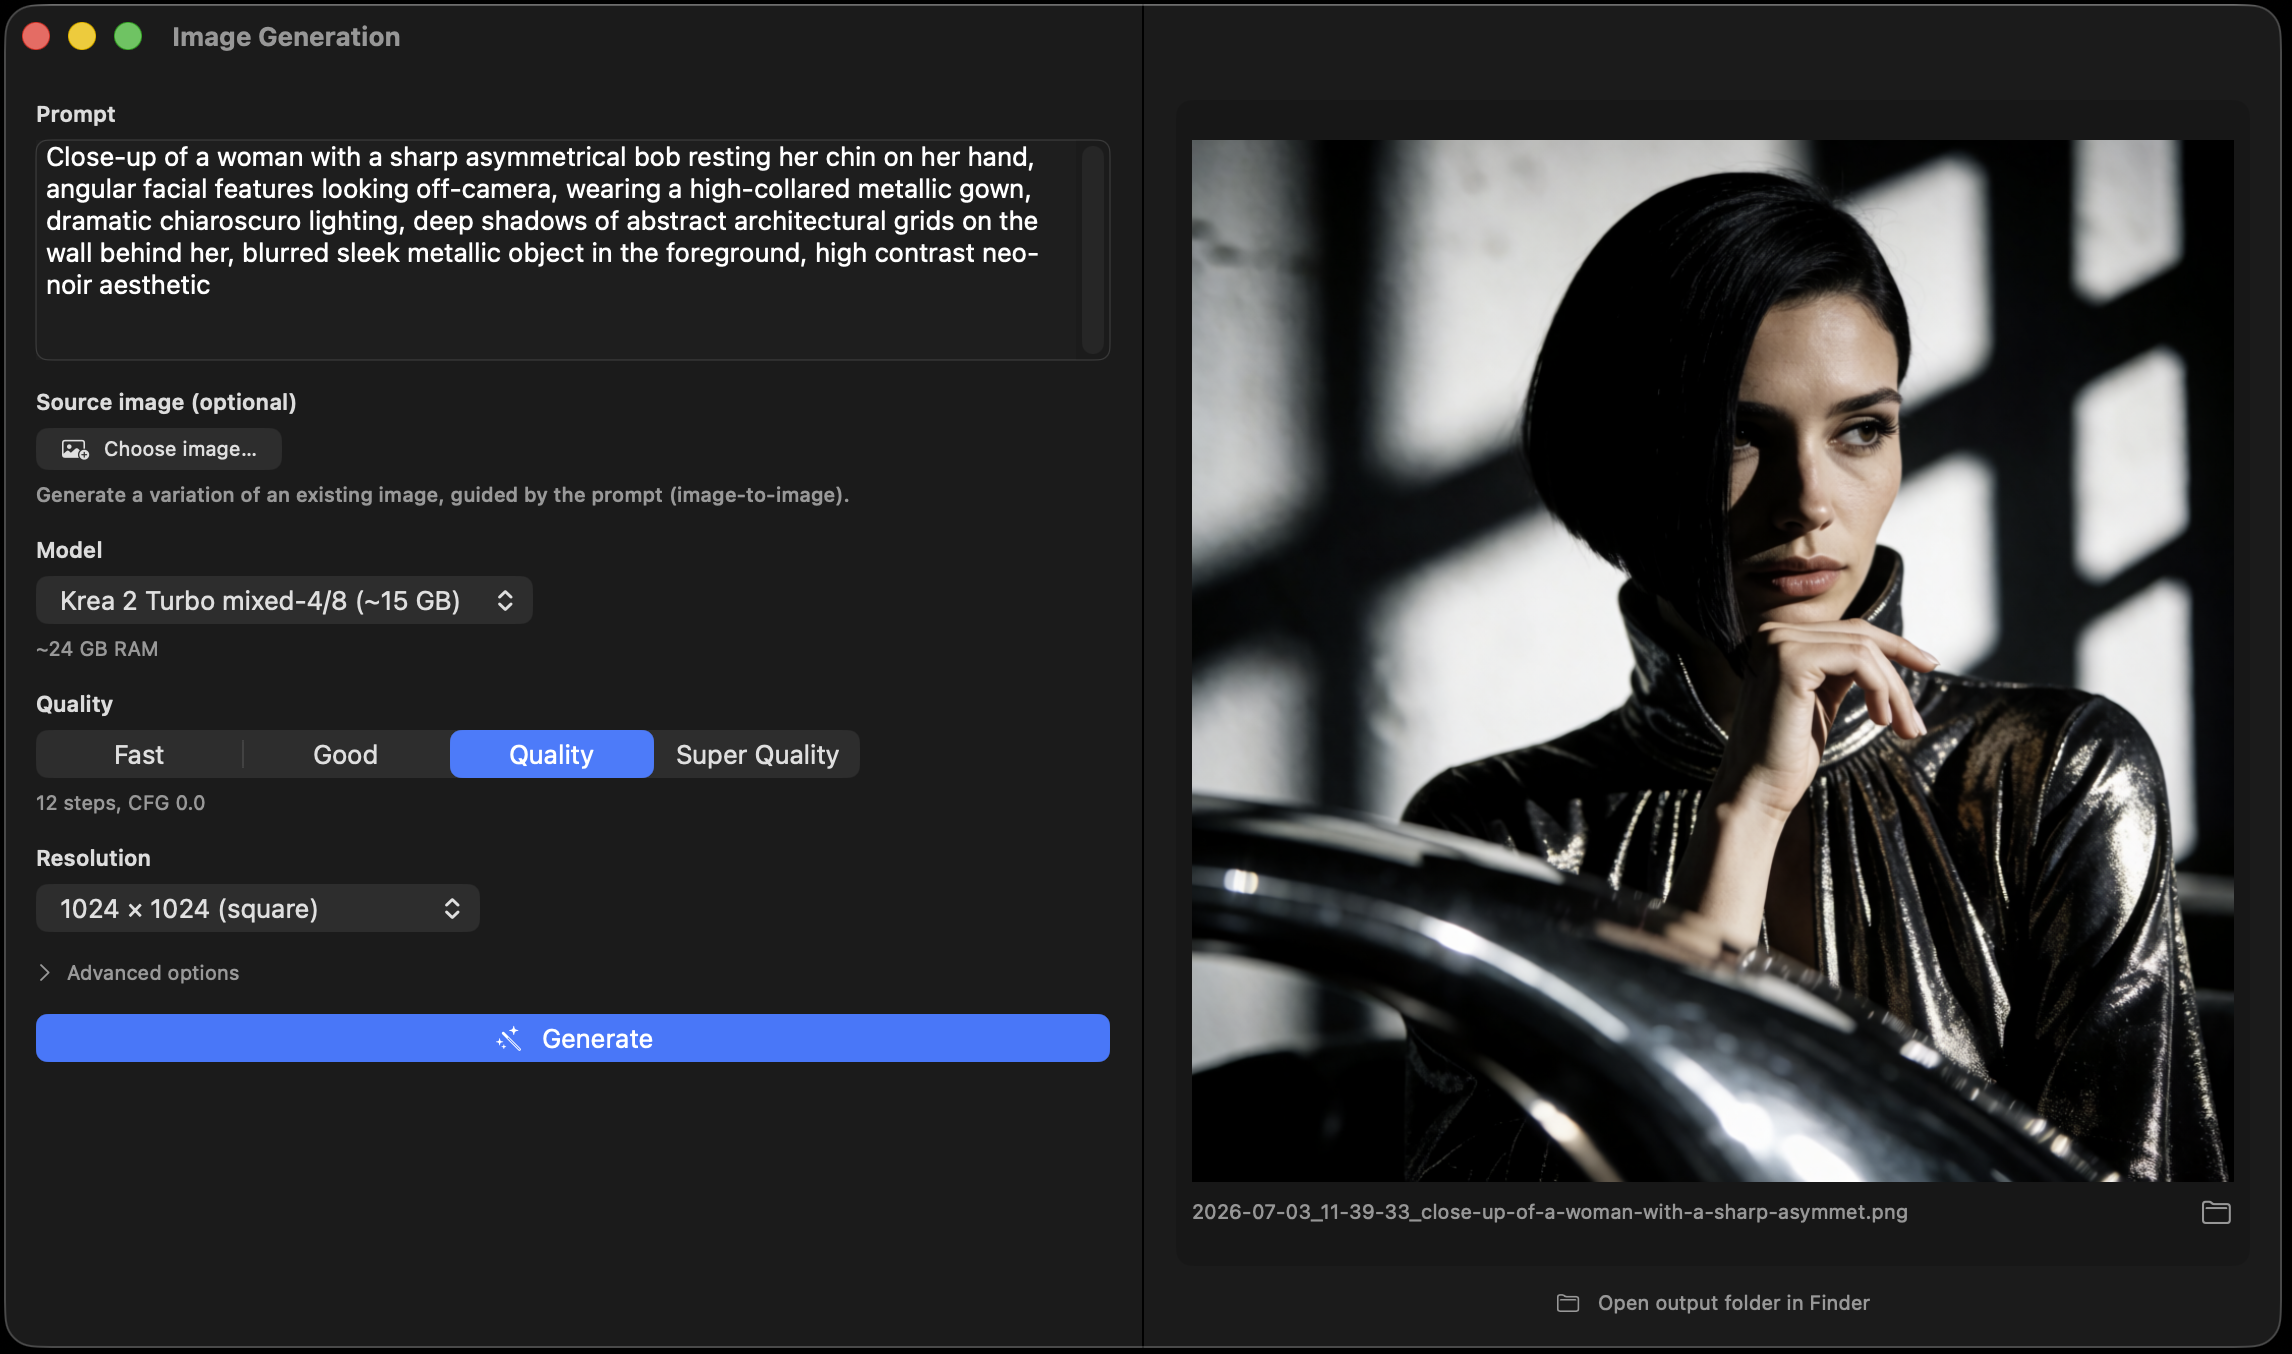Minimize window with the yellow button
This screenshot has height=1354, width=2292.
[82, 37]
